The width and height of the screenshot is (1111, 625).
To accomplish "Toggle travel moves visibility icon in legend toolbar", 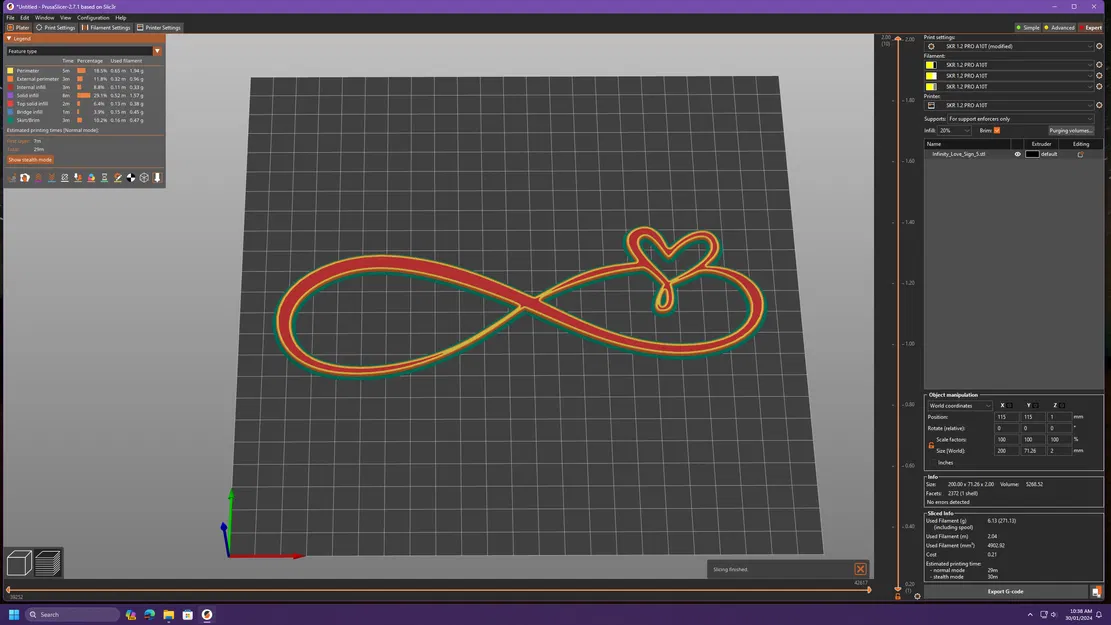I will 12,178.
